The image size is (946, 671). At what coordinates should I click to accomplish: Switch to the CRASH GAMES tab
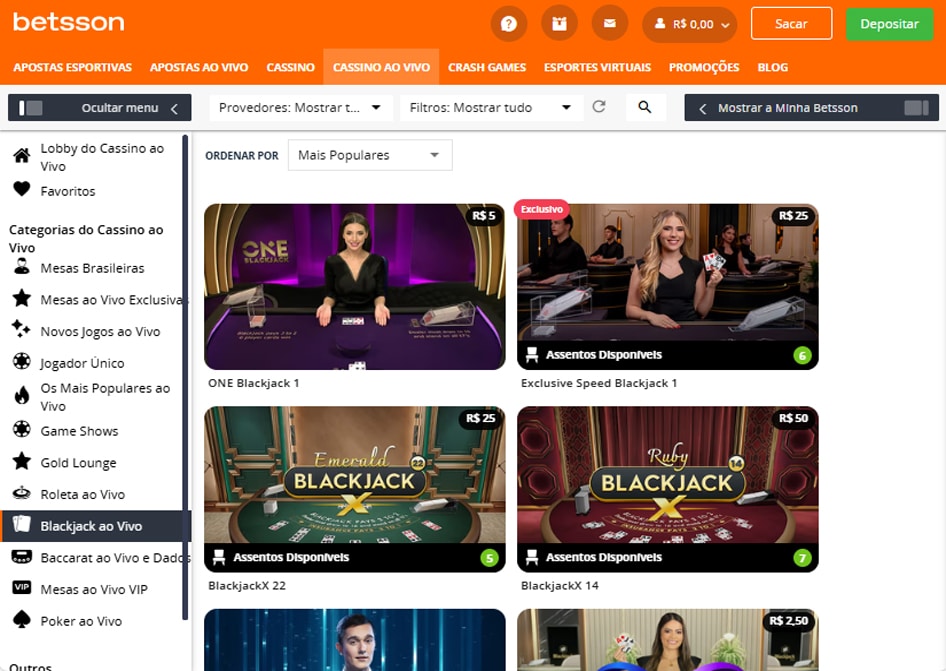[487, 67]
